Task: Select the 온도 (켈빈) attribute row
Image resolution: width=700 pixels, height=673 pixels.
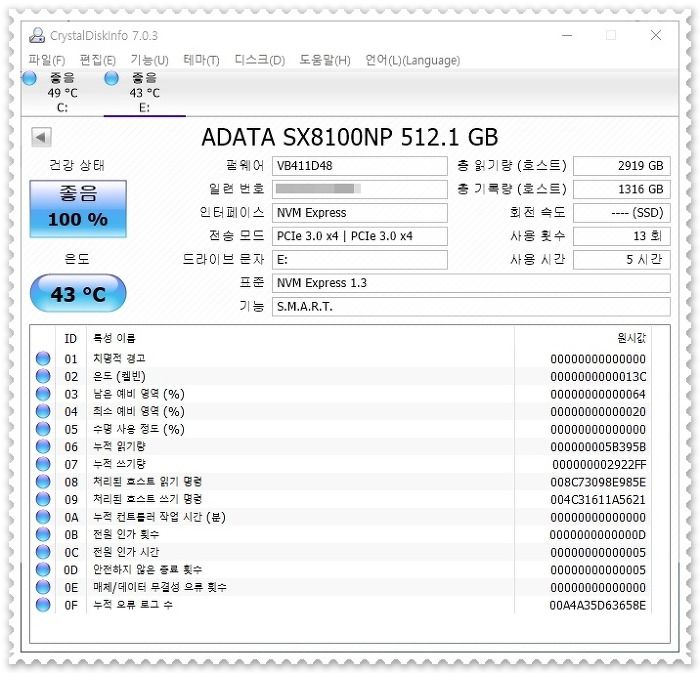Action: click(x=341, y=376)
